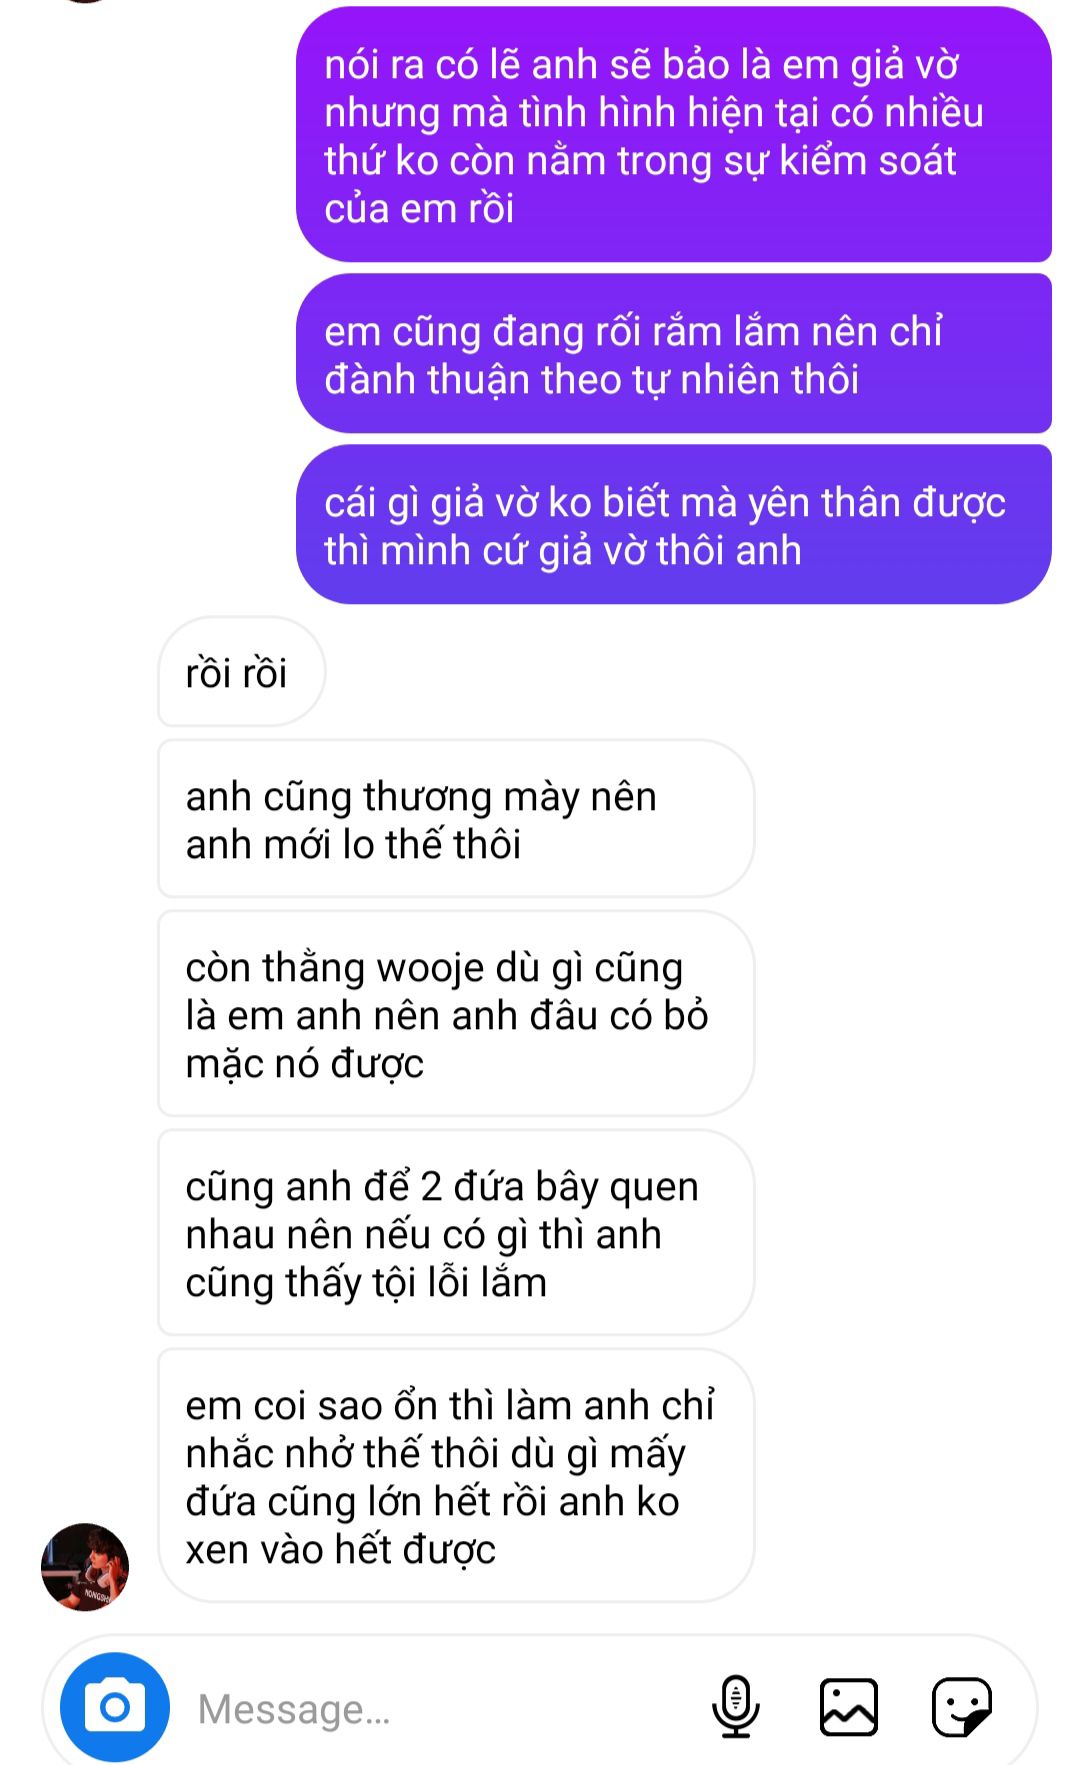Open the photo gallery icon
This screenshot has height=1765, width=1080.
(x=849, y=1707)
